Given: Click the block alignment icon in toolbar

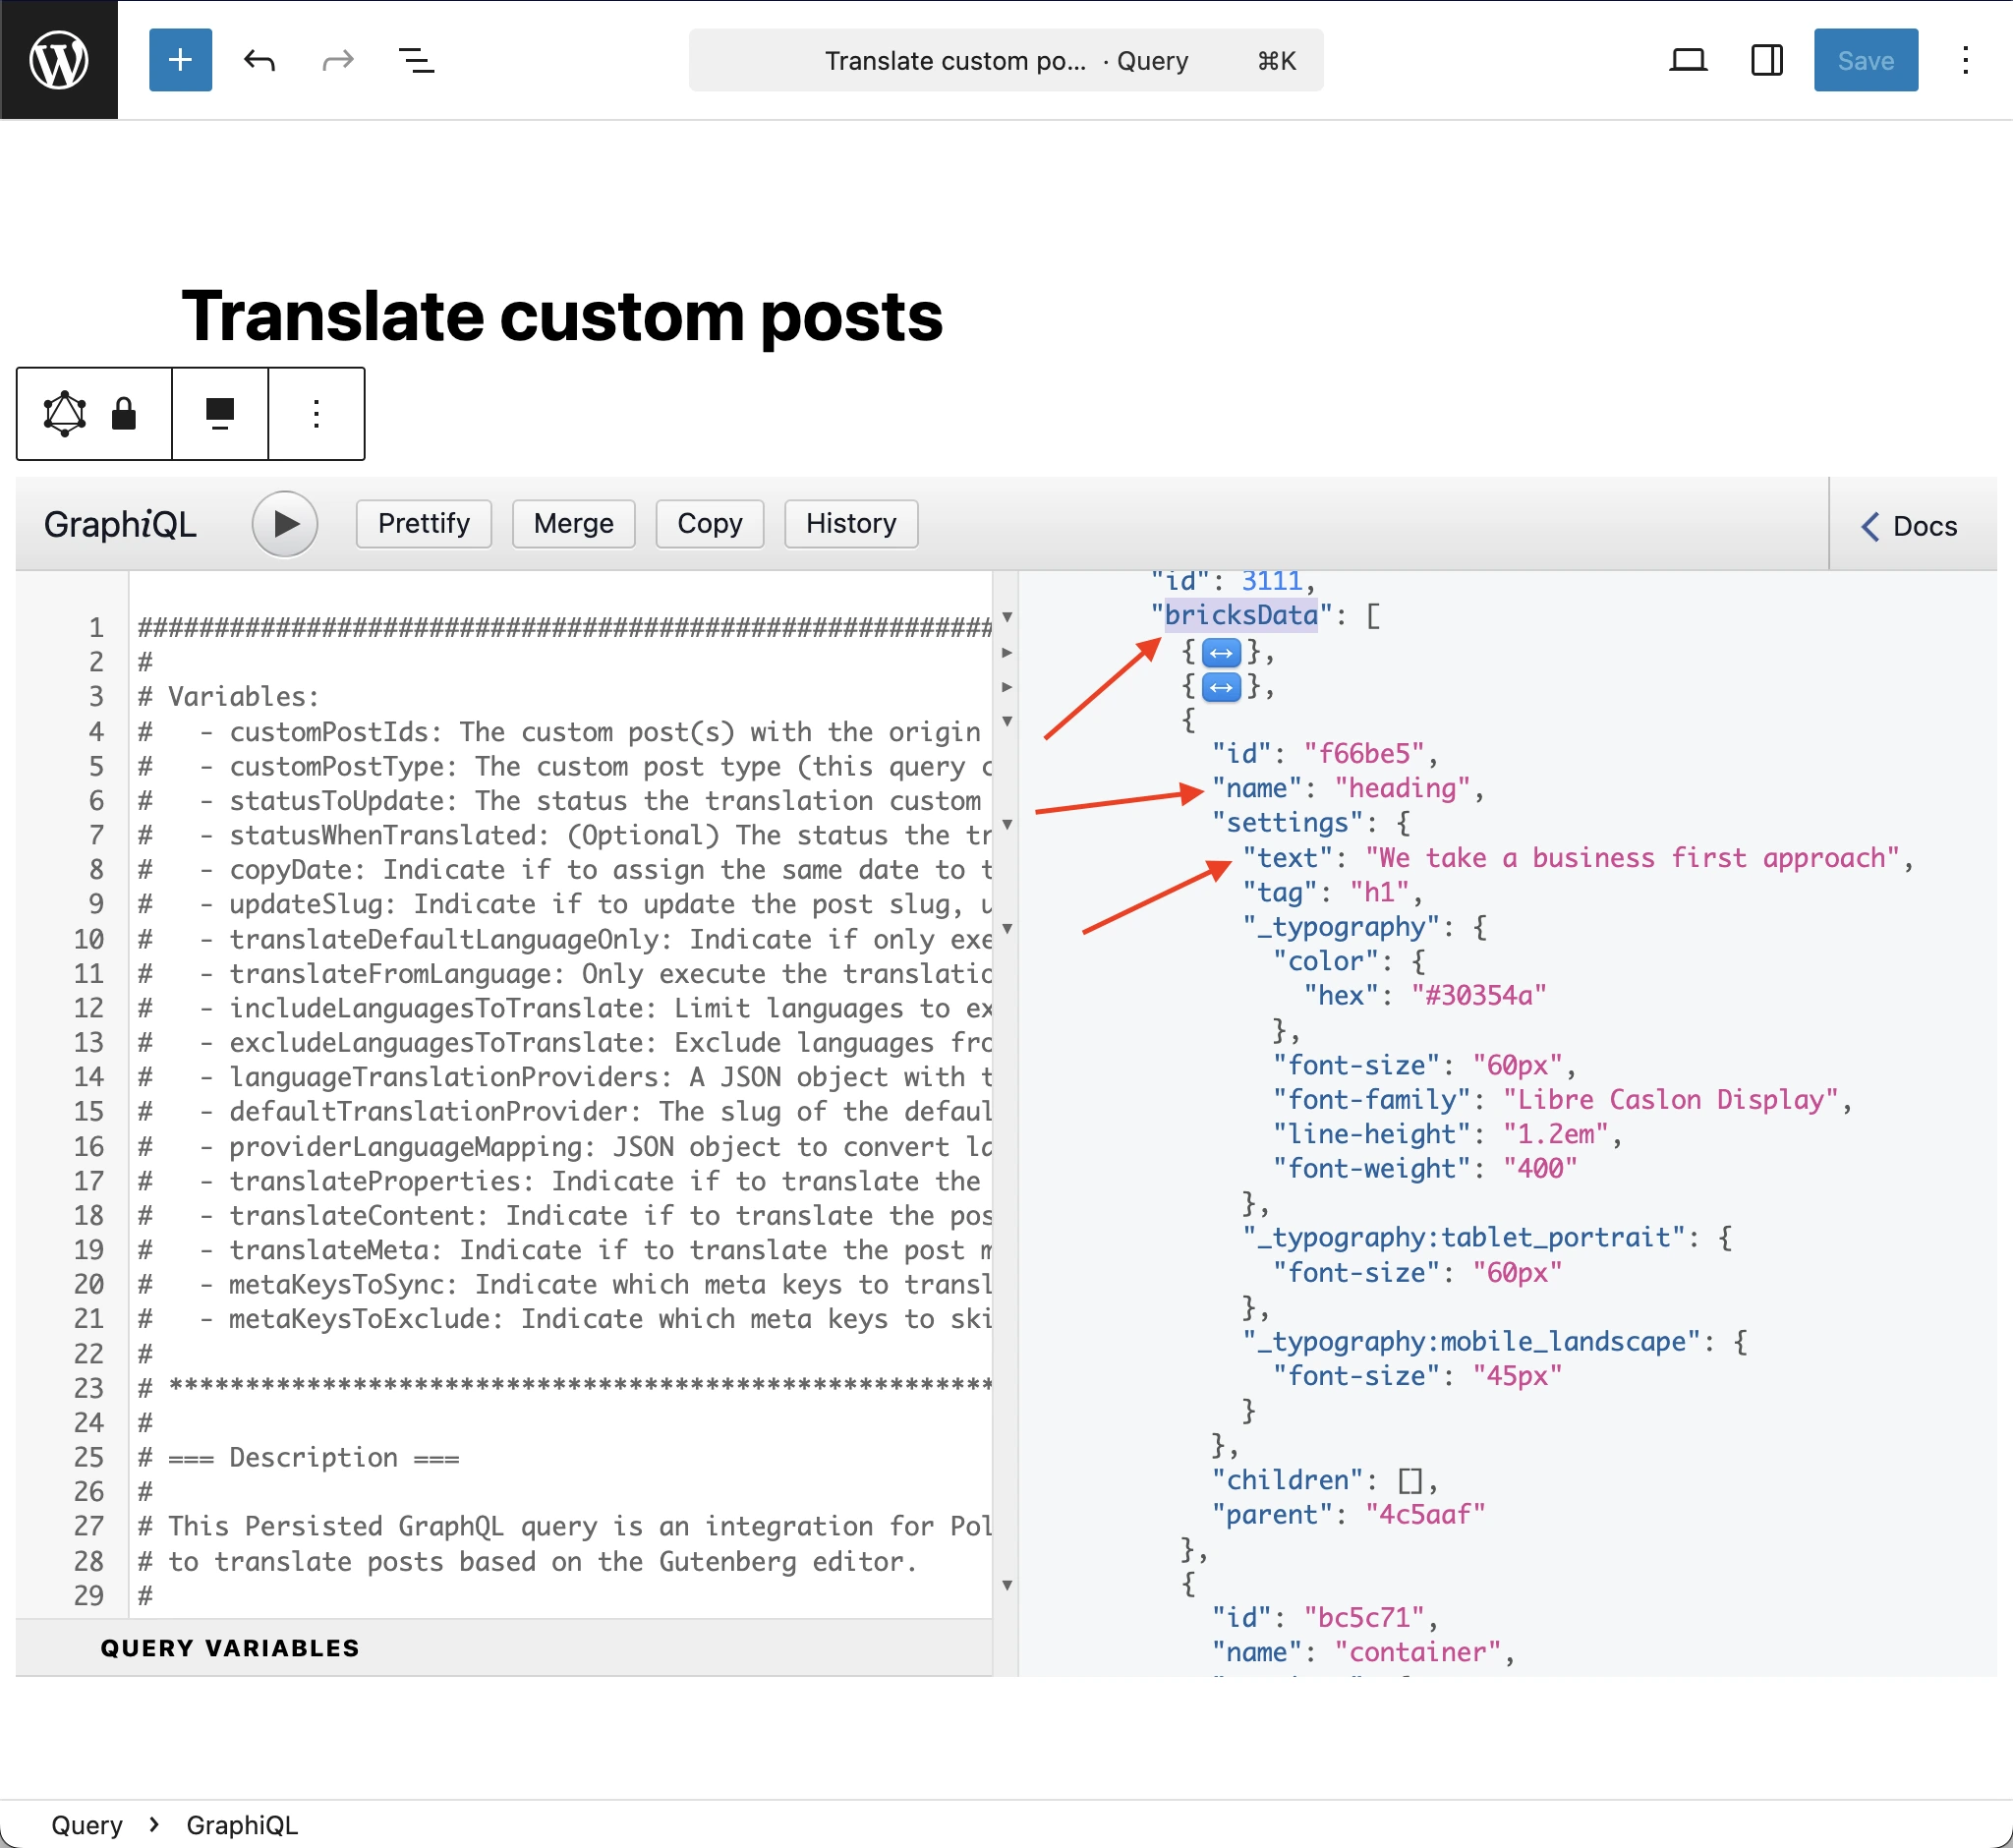Looking at the screenshot, I should [x=220, y=413].
